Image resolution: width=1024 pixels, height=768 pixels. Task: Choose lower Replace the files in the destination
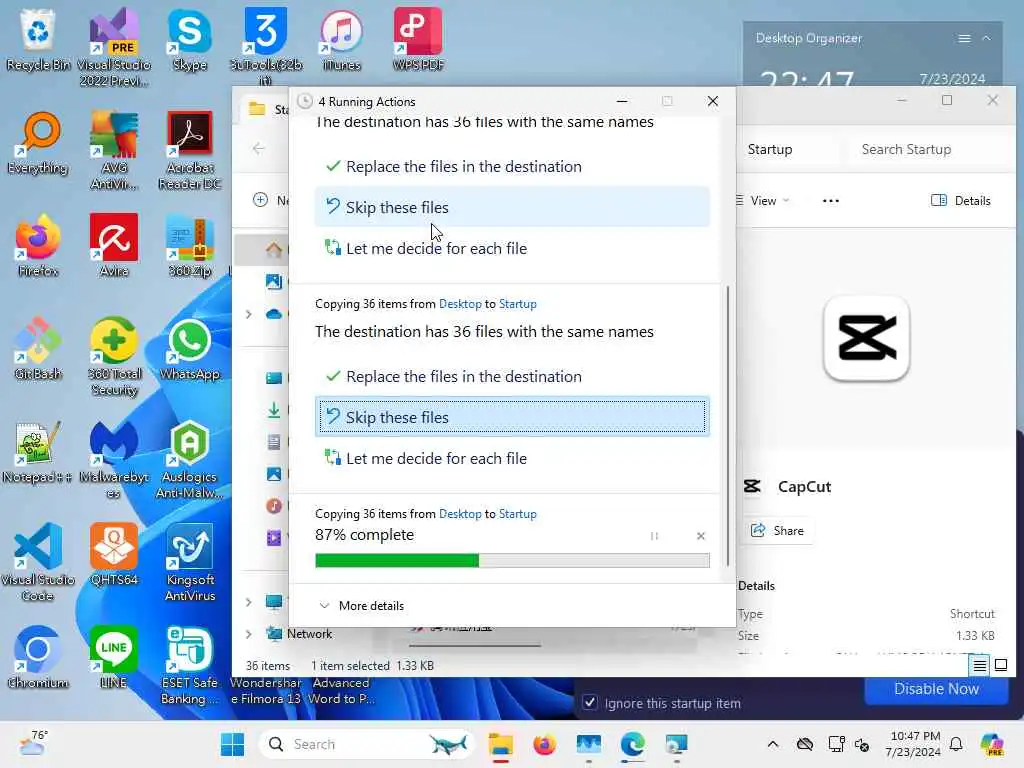pos(512,376)
